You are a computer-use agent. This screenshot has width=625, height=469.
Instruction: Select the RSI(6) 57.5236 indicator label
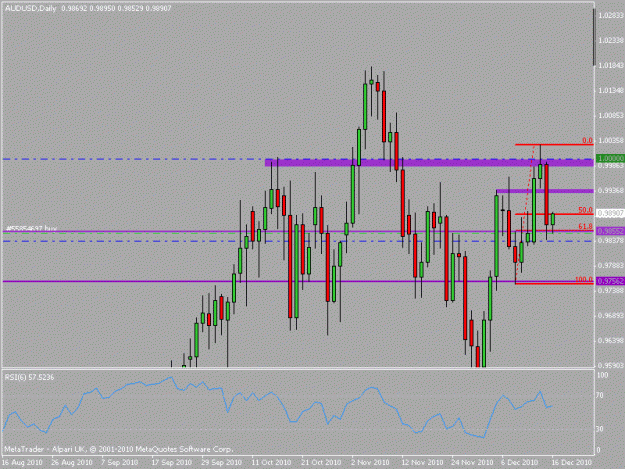[29, 377]
